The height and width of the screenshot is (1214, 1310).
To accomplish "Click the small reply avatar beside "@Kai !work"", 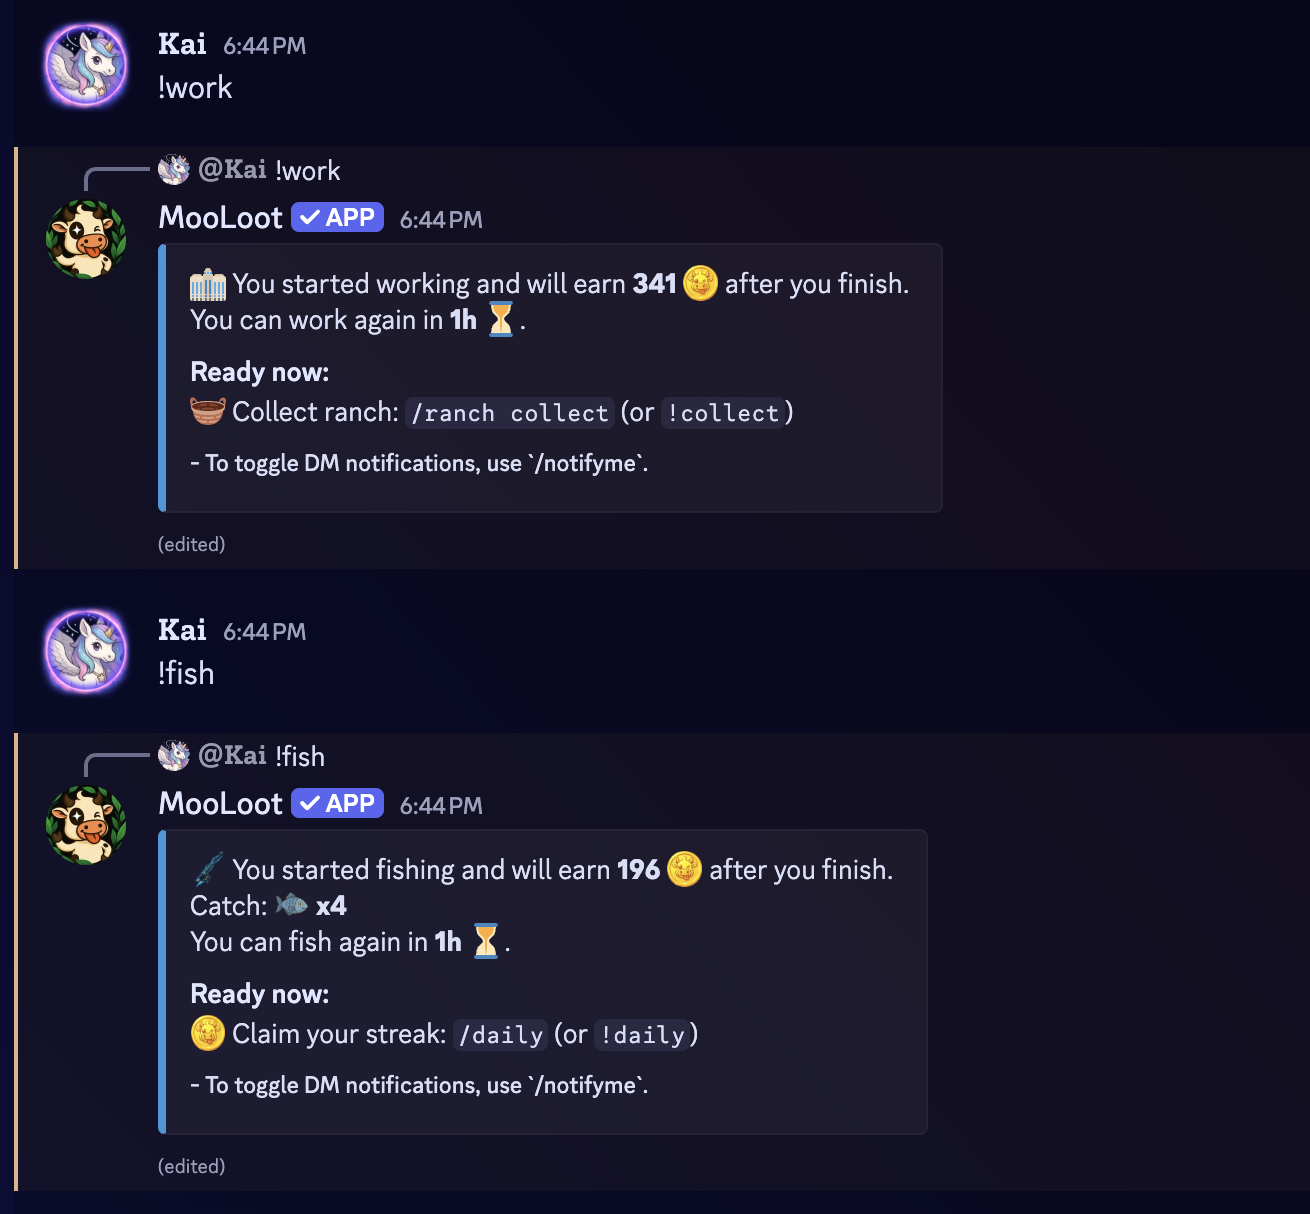I will pyautogui.click(x=174, y=170).
